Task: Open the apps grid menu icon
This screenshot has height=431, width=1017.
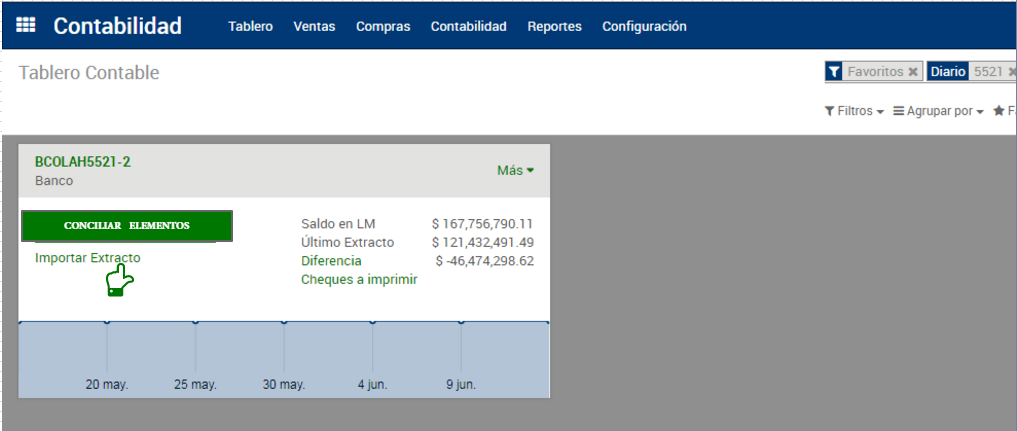Action: click(x=26, y=26)
